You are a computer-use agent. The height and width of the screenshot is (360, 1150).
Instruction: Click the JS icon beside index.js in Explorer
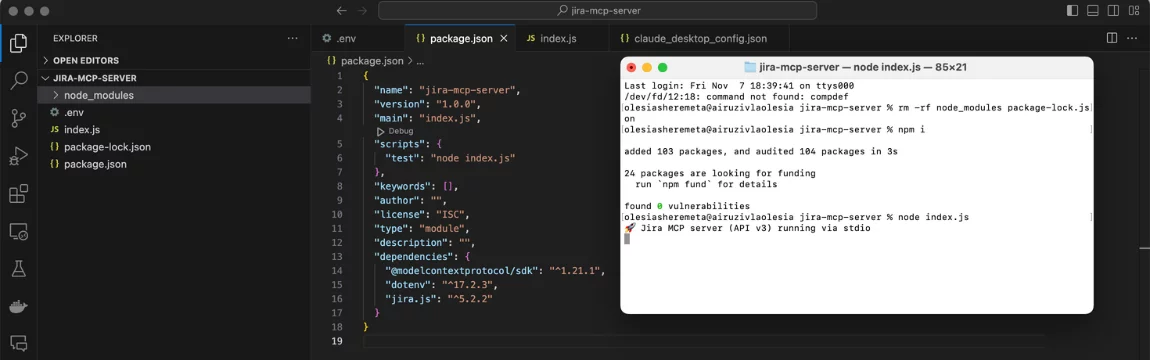[x=54, y=130]
